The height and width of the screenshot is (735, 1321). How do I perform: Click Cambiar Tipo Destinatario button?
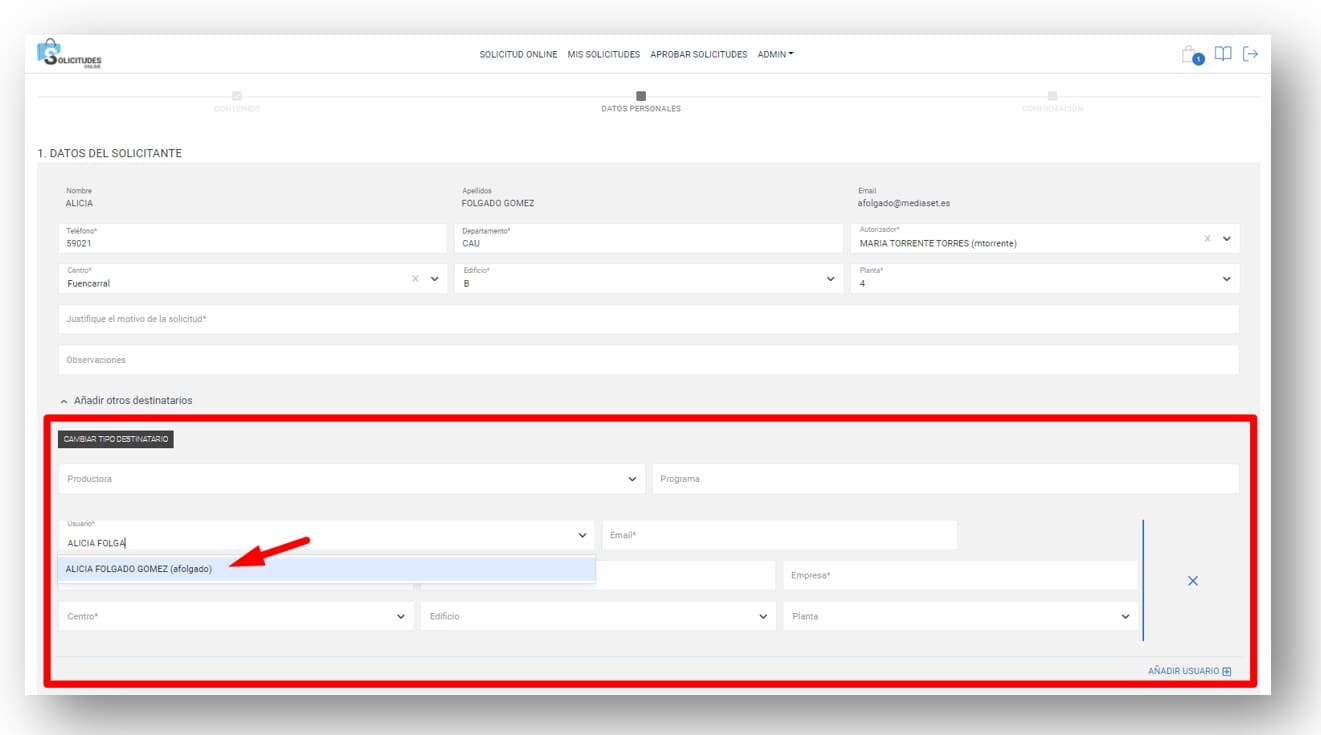tap(116, 439)
